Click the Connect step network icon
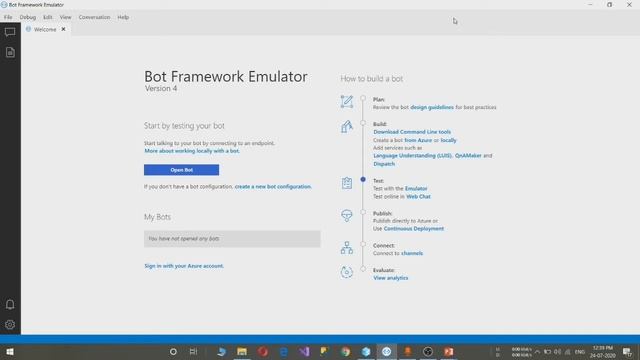Image resolution: width=640 pixels, height=360 pixels. (347, 248)
